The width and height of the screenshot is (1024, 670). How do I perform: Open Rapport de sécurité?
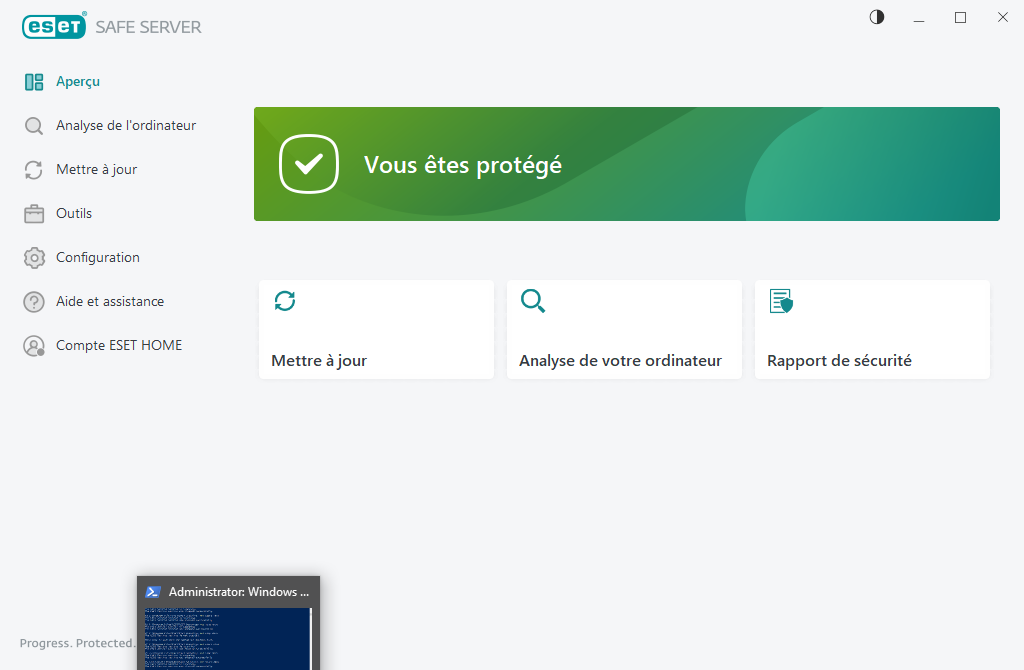coord(871,330)
